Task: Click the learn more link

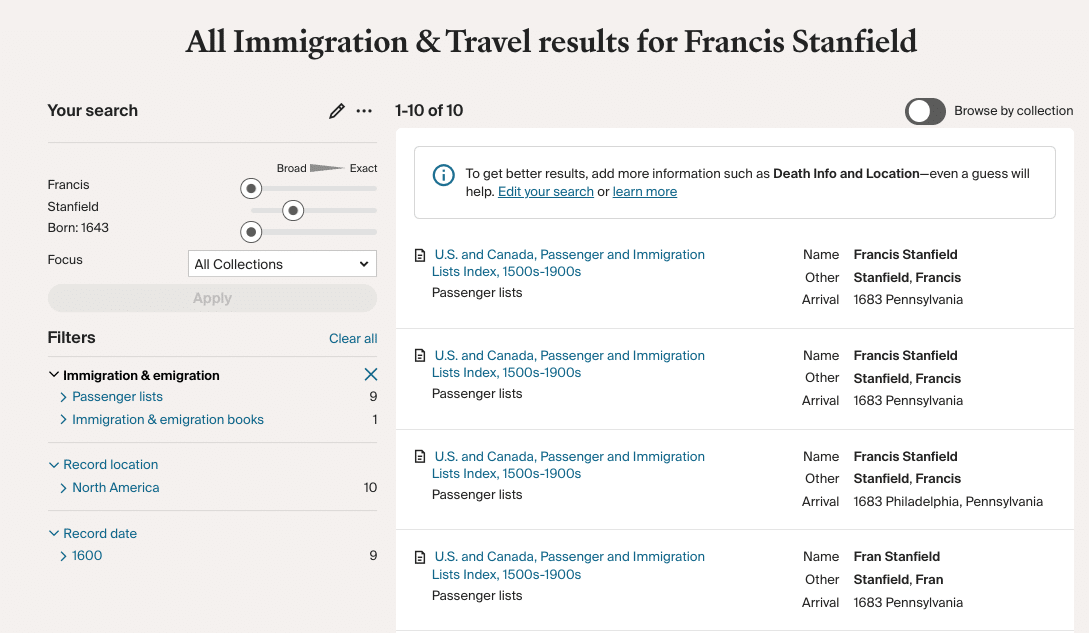Action: click(645, 192)
